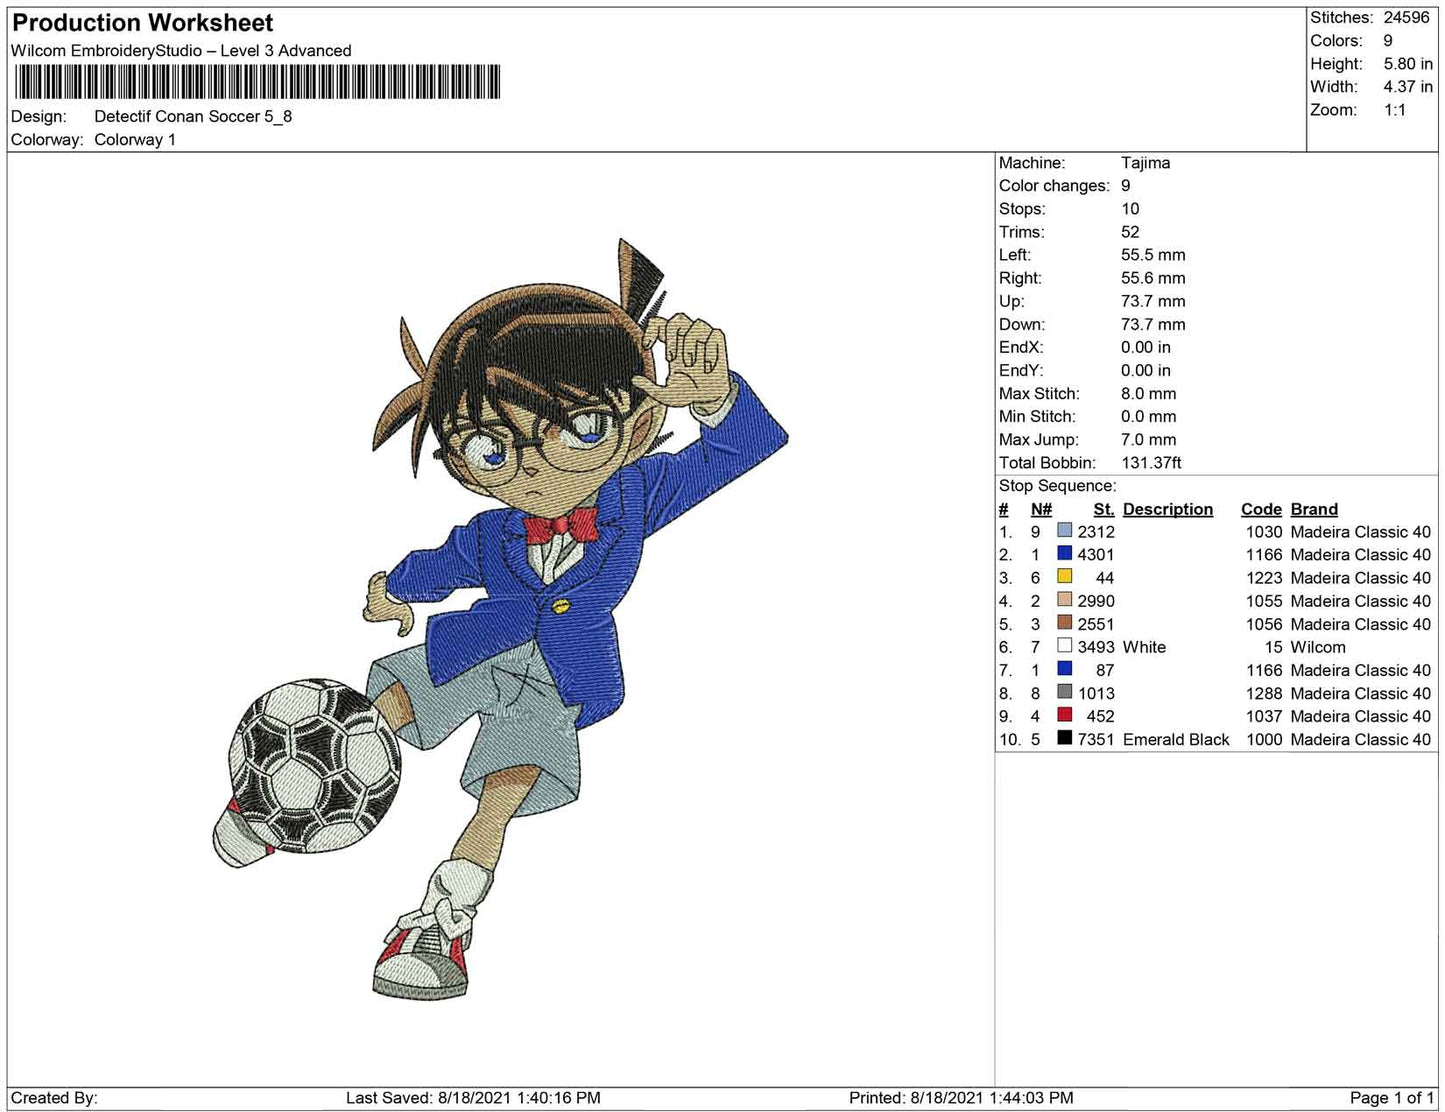Click the design name 'Detectif Conan Soccer 5_8'
1445x1112 pixels.
coord(193,116)
